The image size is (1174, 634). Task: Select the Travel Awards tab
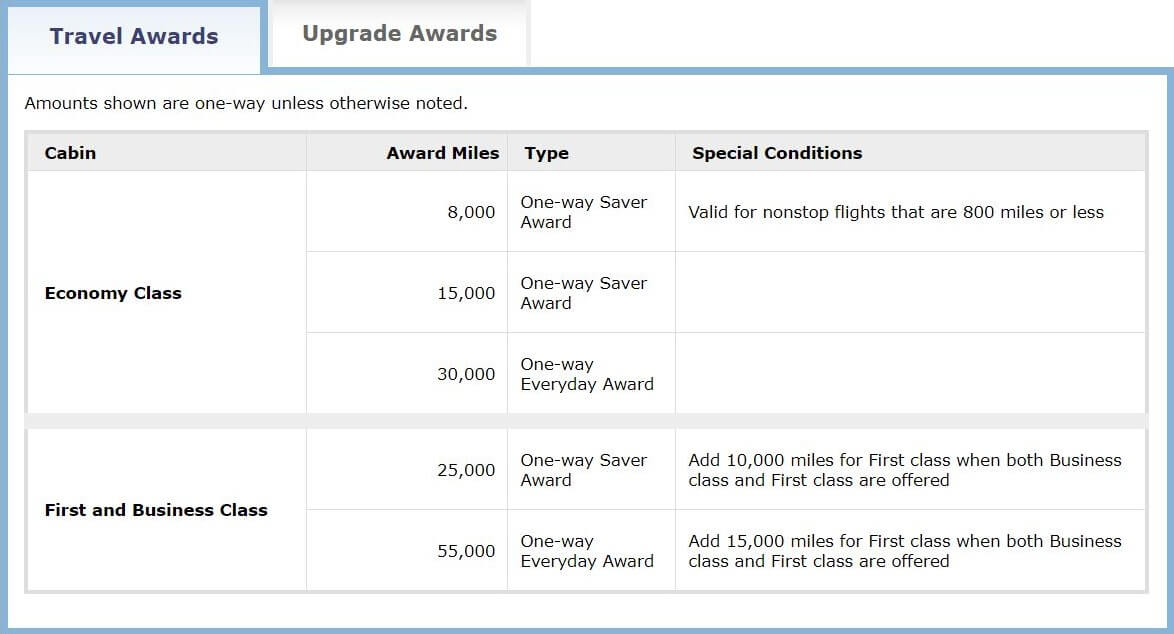[134, 37]
